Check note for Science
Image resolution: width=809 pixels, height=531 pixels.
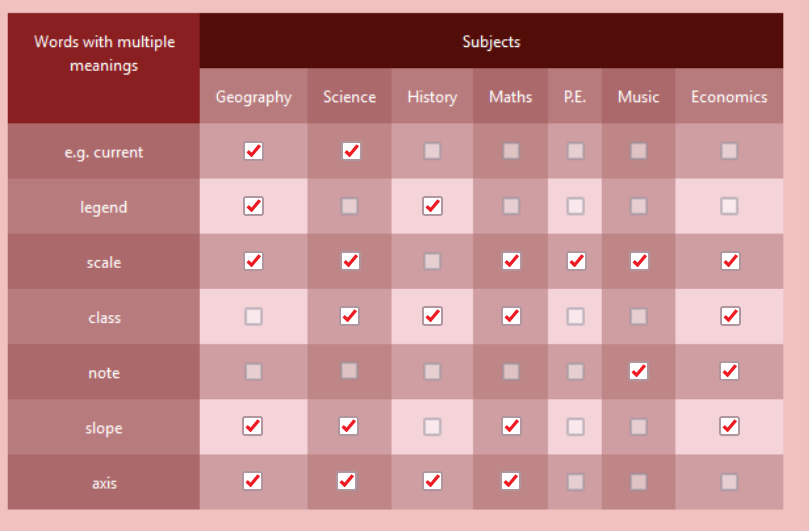coord(349,371)
